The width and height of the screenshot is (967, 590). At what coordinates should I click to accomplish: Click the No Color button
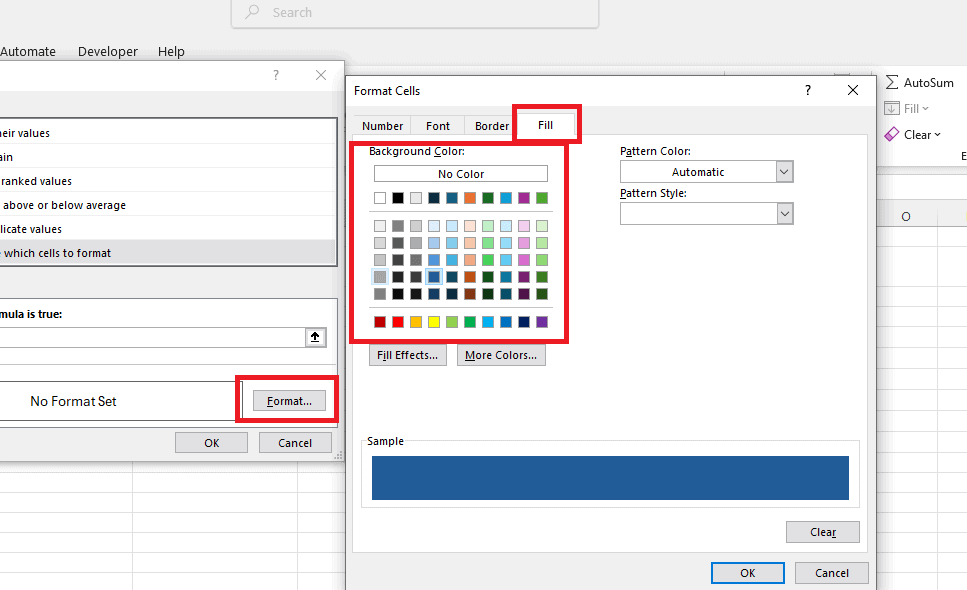pyautogui.click(x=461, y=174)
